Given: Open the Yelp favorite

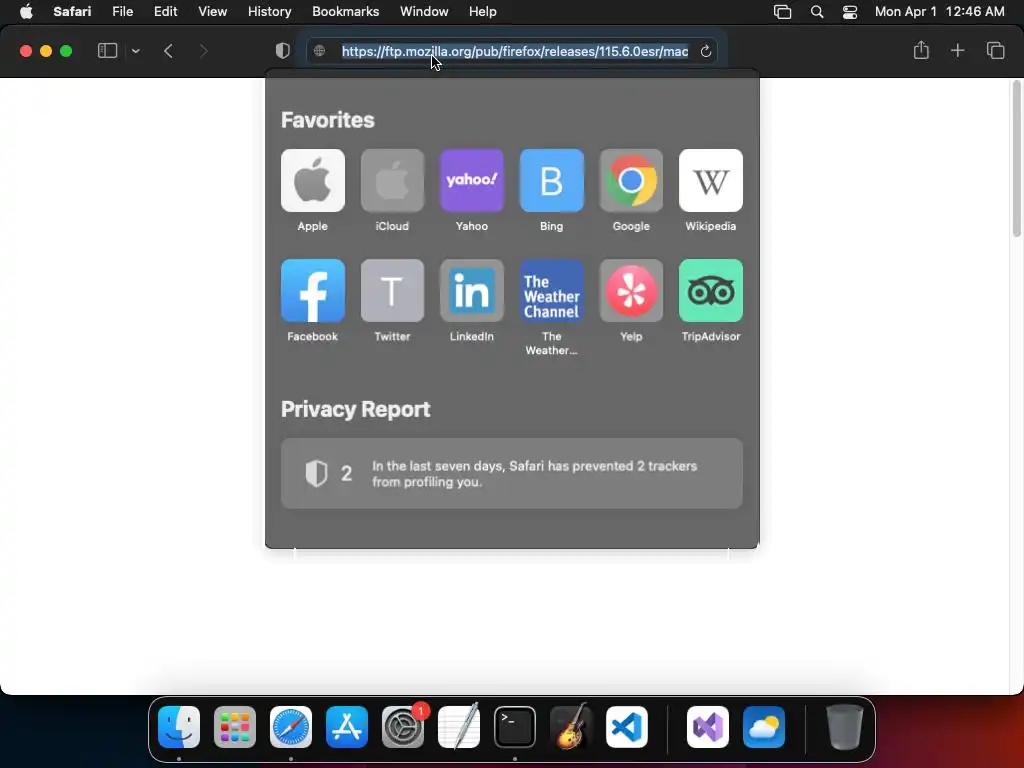Looking at the screenshot, I should pos(631,291).
